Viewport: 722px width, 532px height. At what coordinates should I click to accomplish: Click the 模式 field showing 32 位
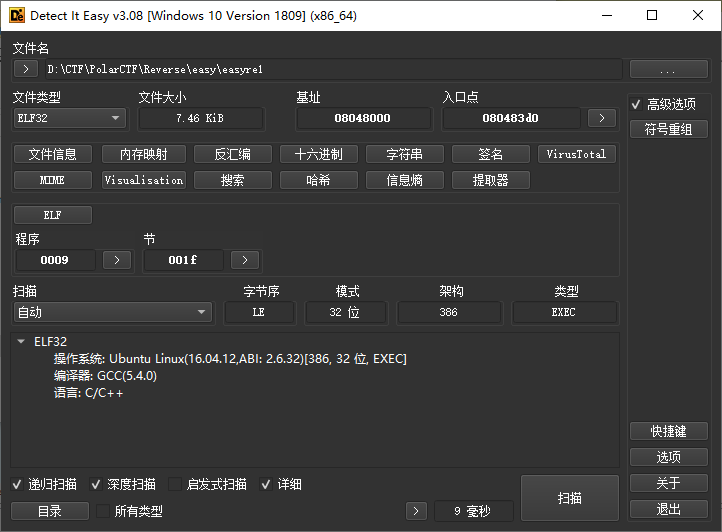click(345, 312)
